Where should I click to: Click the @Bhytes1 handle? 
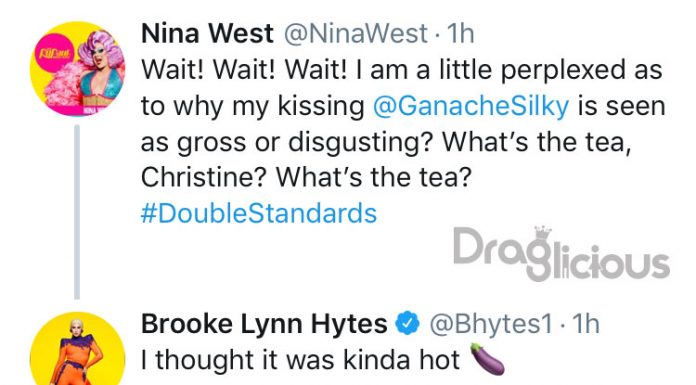click(x=490, y=324)
